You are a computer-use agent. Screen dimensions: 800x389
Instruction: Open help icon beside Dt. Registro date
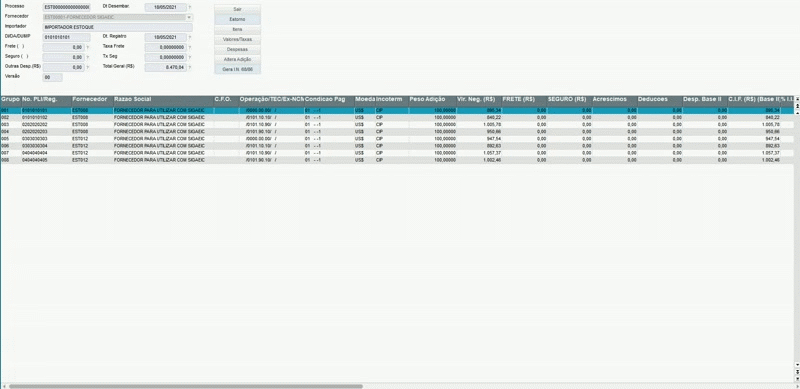pyautogui.click(x=190, y=38)
